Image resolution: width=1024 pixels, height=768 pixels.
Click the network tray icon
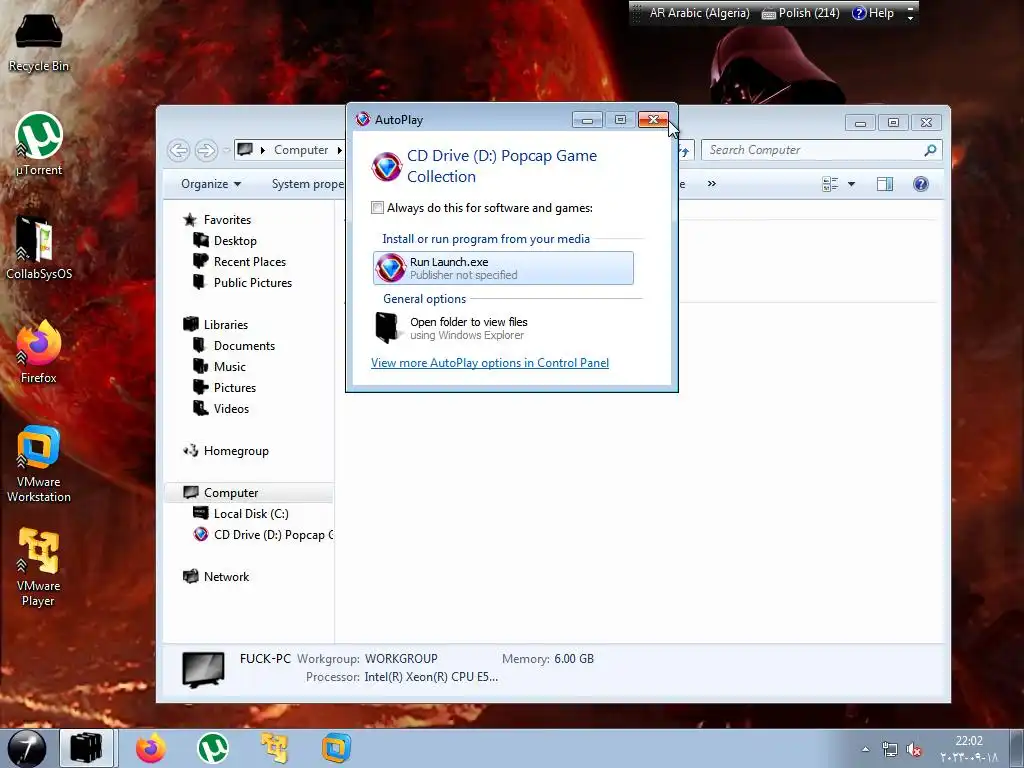click(x=889, y=750)
